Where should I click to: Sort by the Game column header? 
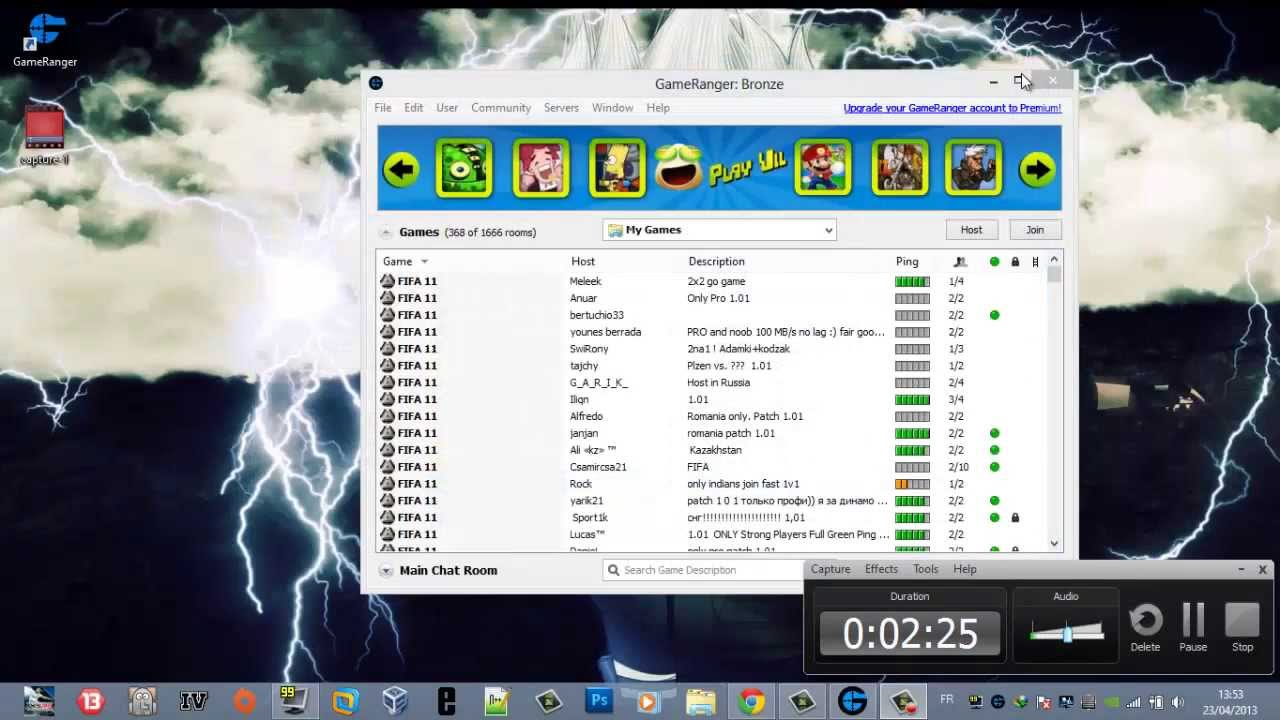tap(397, 262)
